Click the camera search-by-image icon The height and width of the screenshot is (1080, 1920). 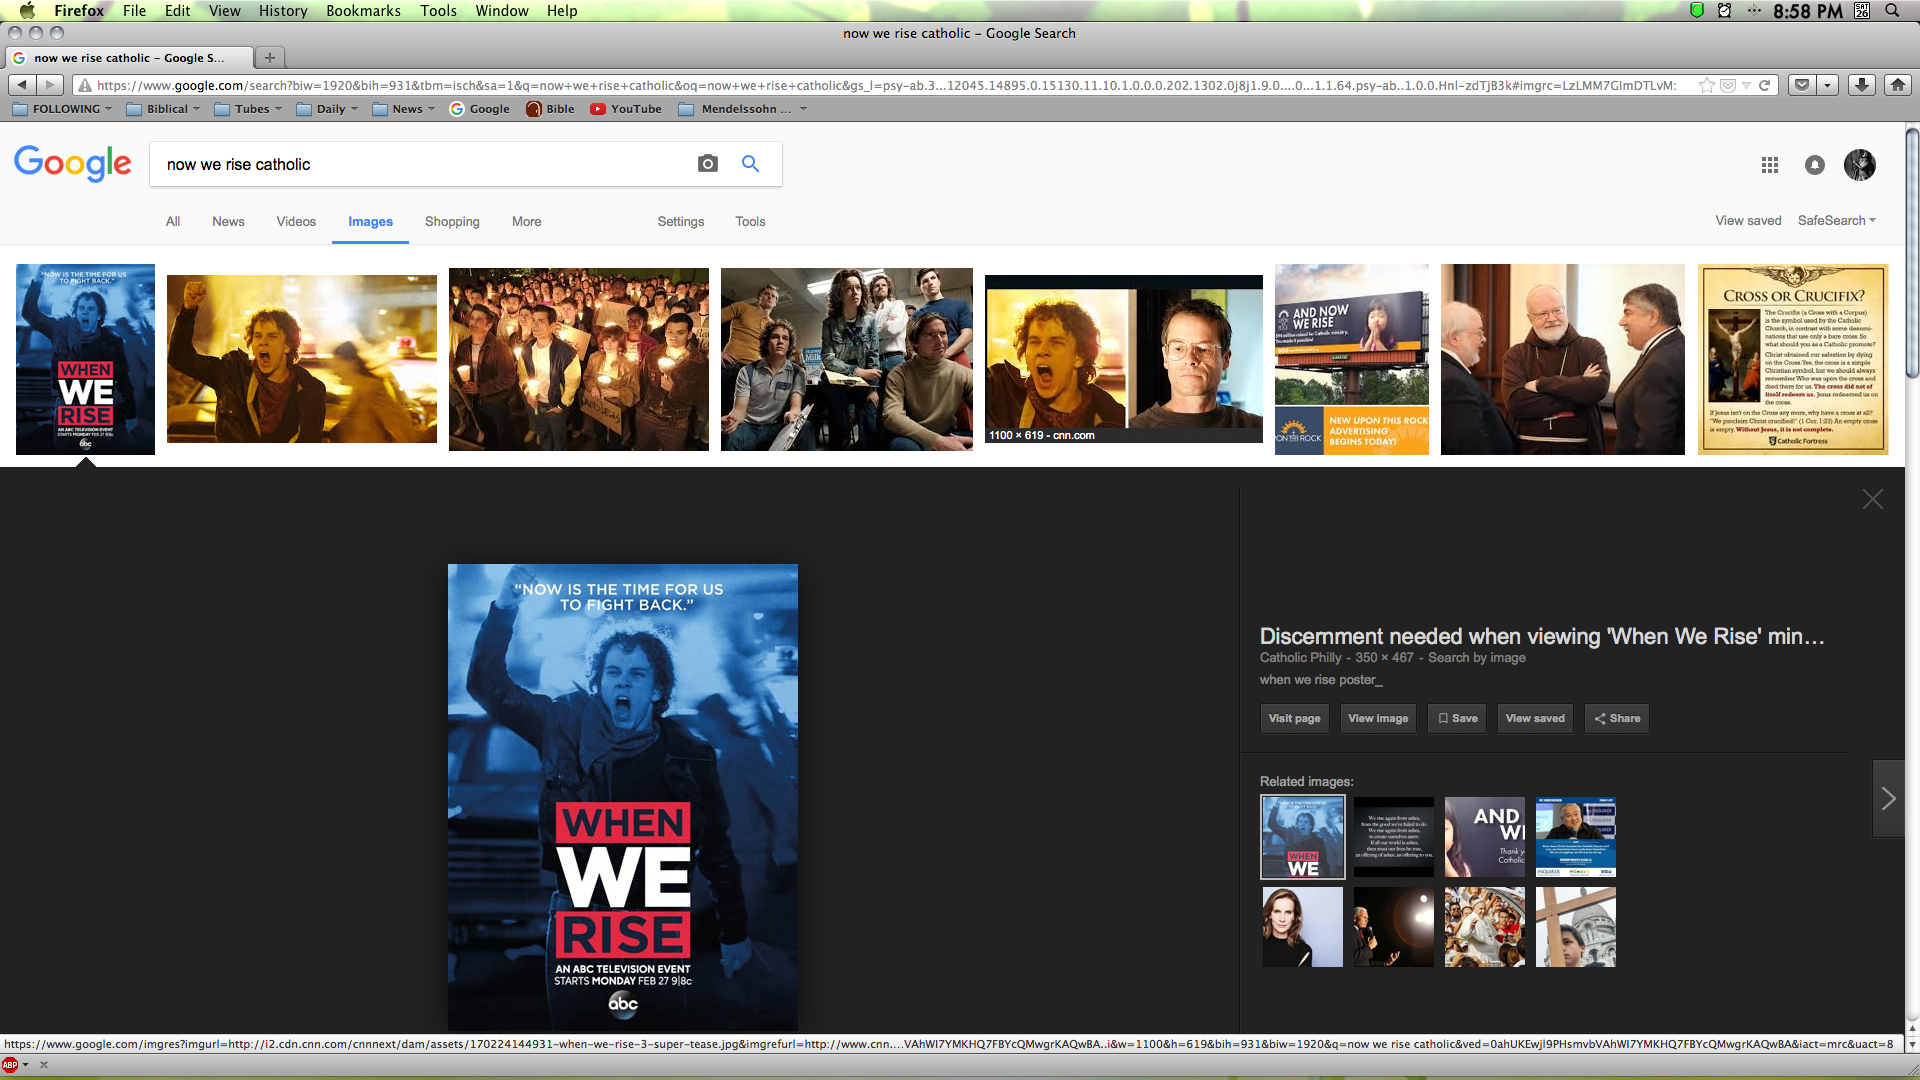[x=707, y=164]
